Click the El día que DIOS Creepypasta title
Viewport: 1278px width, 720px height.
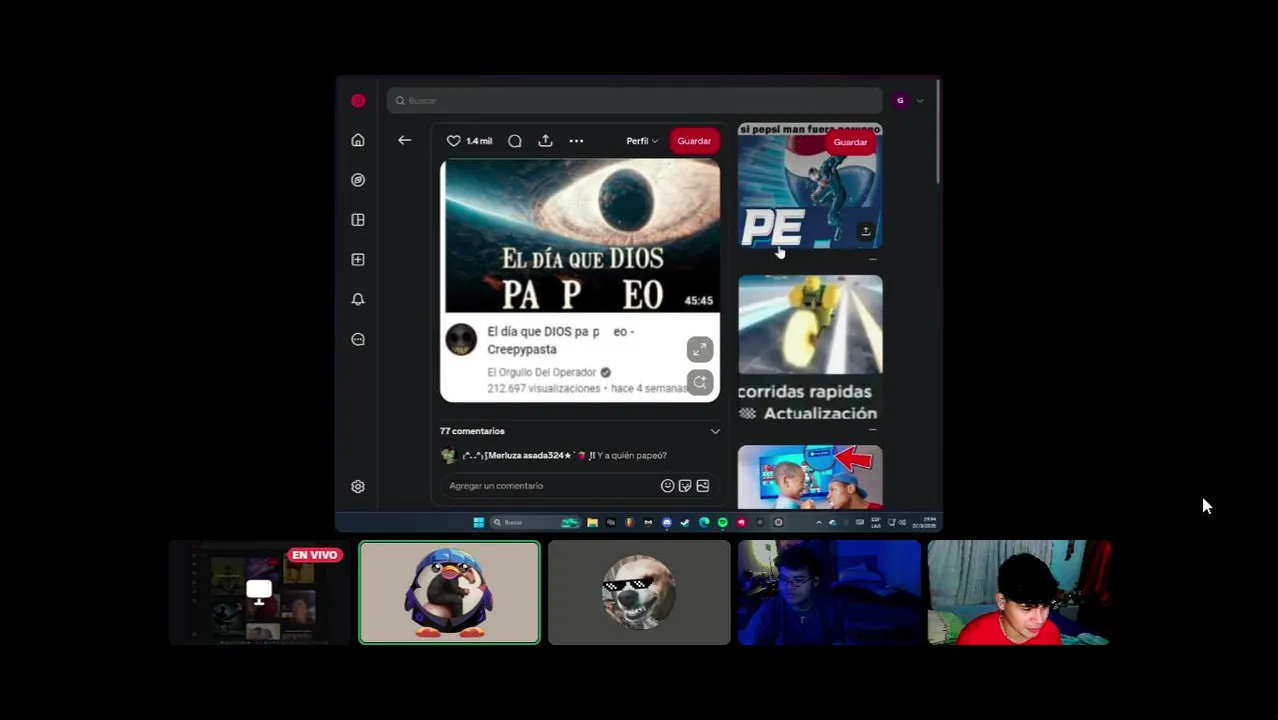coord(561,341)
